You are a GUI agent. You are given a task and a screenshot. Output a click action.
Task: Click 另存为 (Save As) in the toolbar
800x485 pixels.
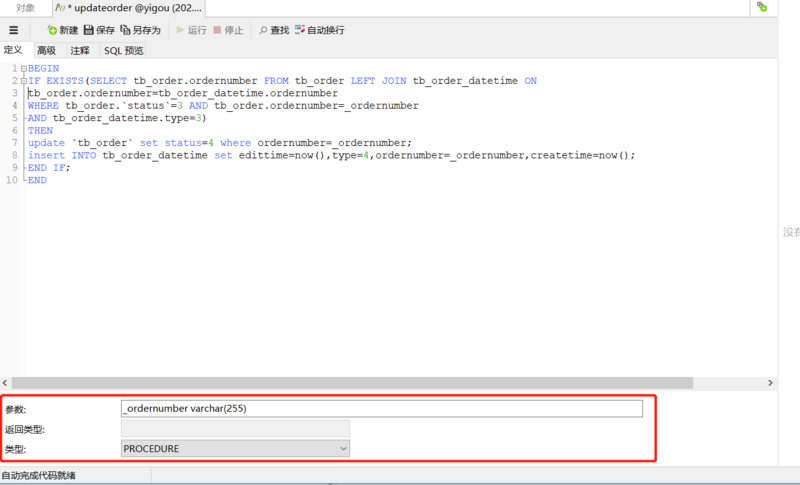[x=140, y=30]
